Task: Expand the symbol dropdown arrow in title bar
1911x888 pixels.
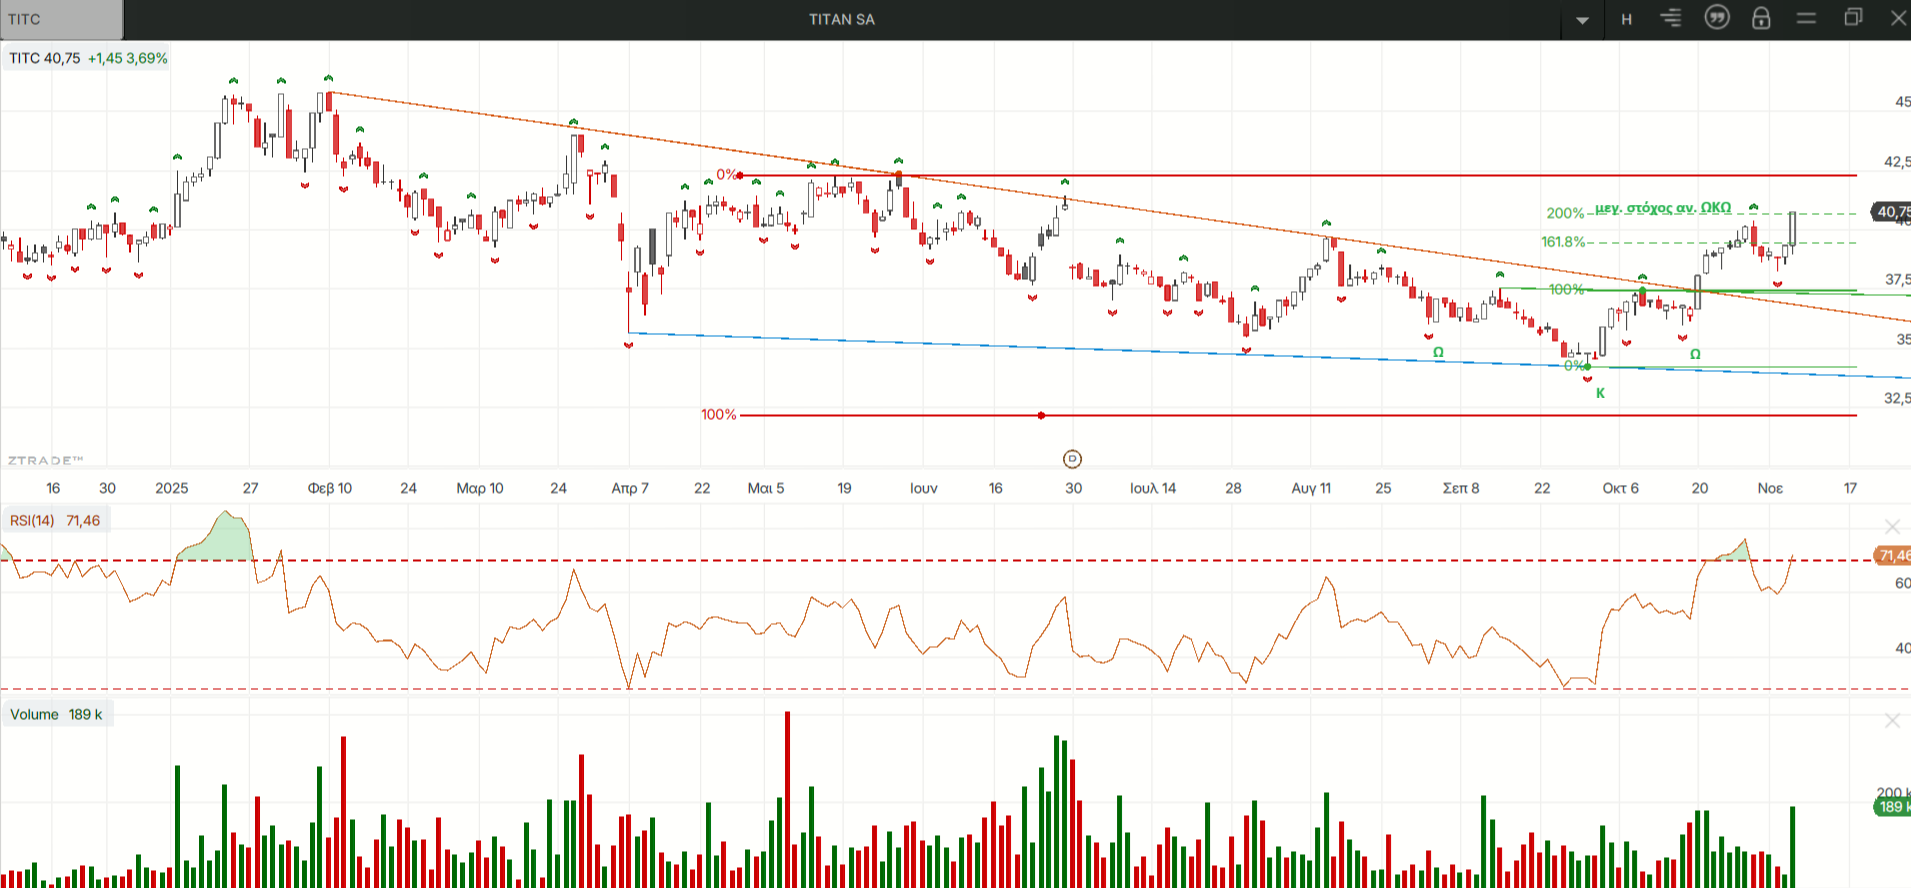Action: coord(1582,20)
